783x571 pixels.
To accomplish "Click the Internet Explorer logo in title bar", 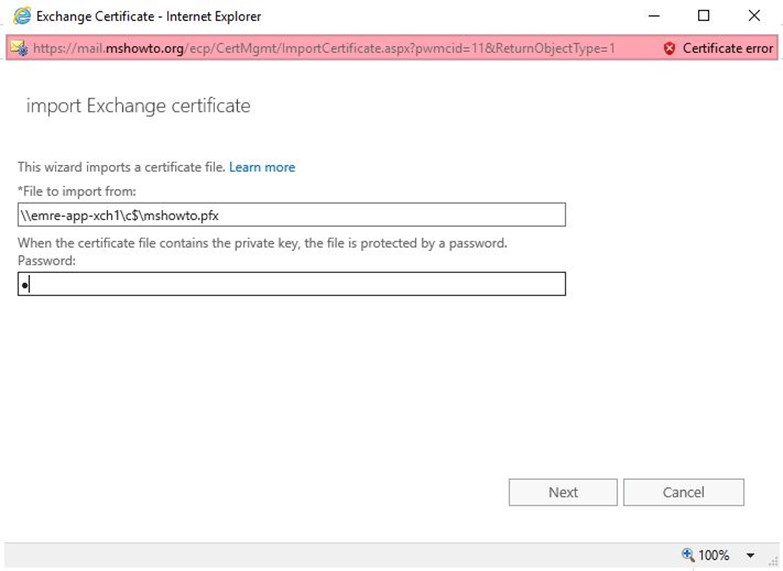I will point(22,16).
